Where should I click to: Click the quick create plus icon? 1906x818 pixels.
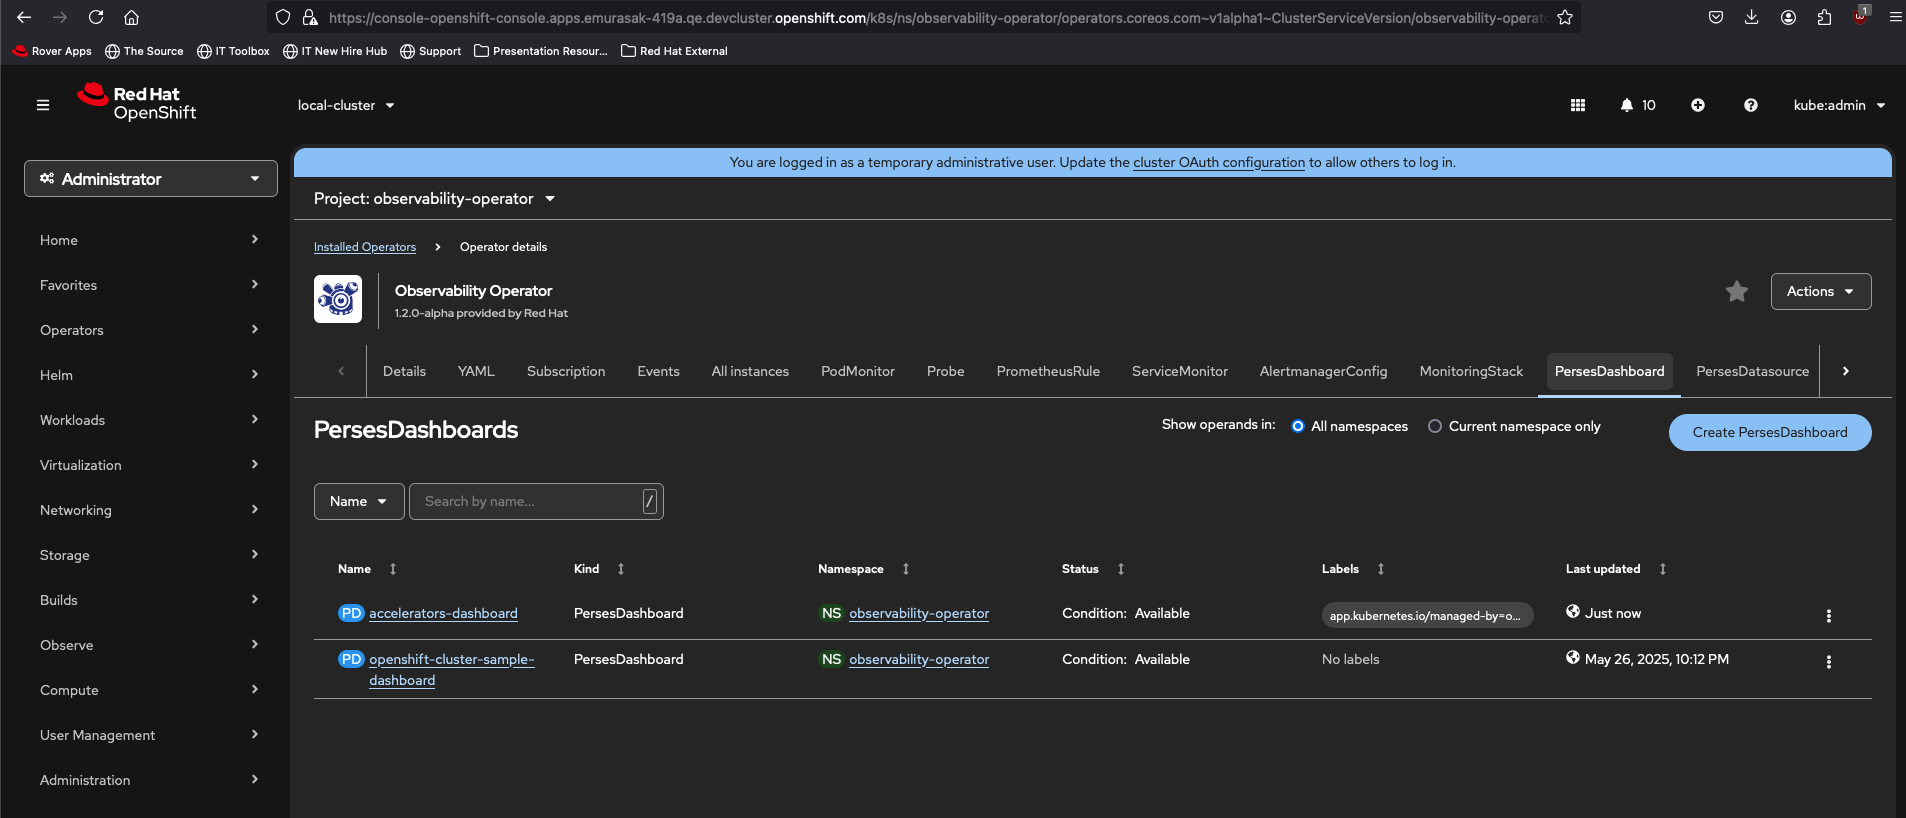(x=1698, y=105)
